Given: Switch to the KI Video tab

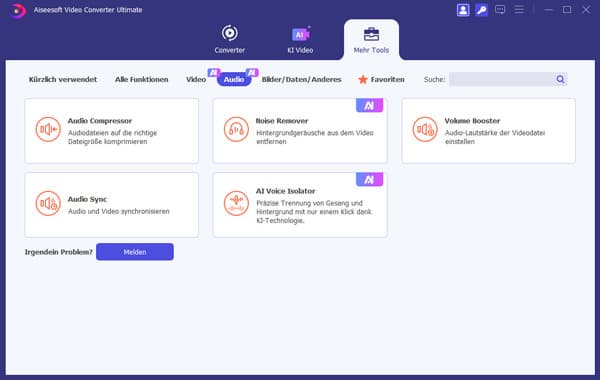Looking at the screenshot, I should 300,39.
